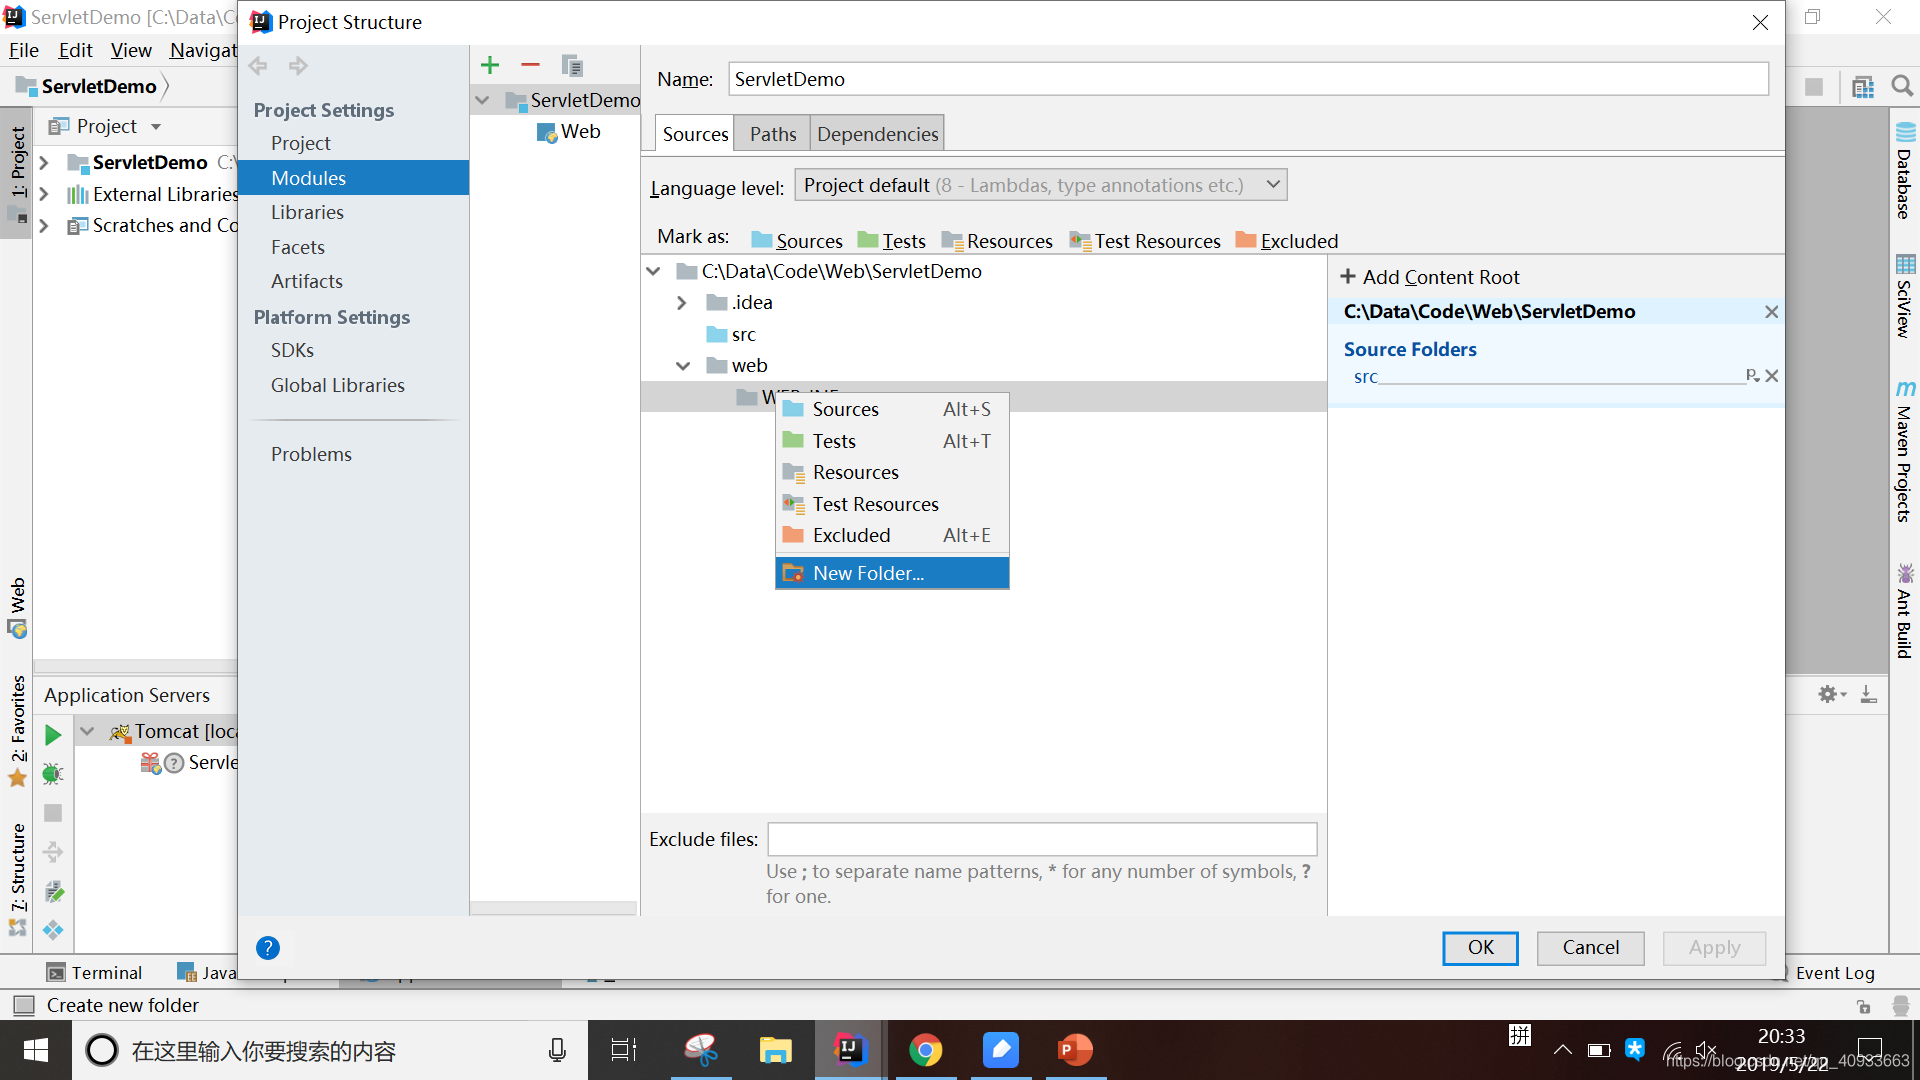Select New Folder... in the context menu

pyautogui.click(x=892, y=573)
